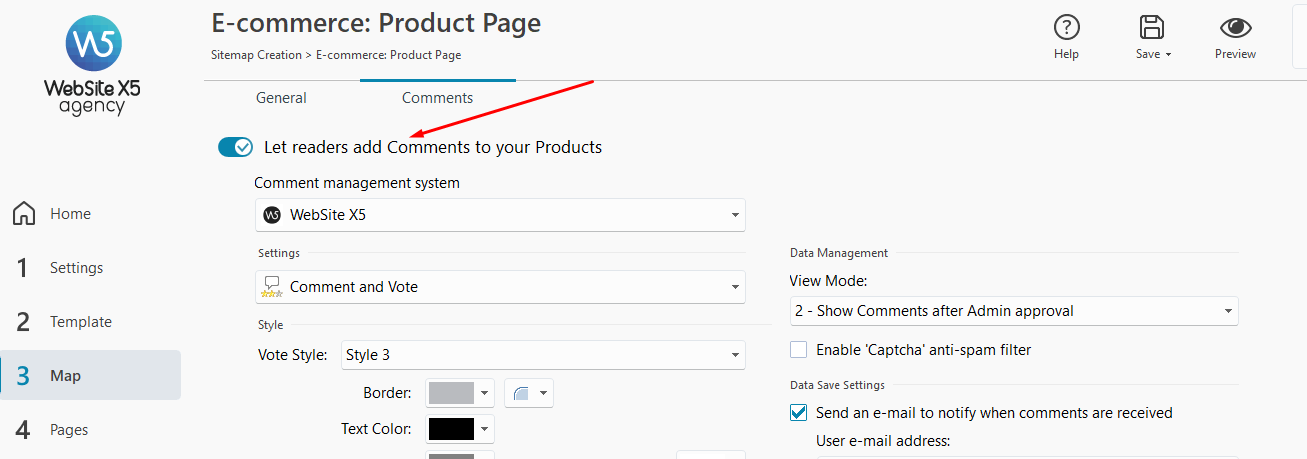Switch to the General tab
The image size is (1307, 459).
[x=281, y=98]
